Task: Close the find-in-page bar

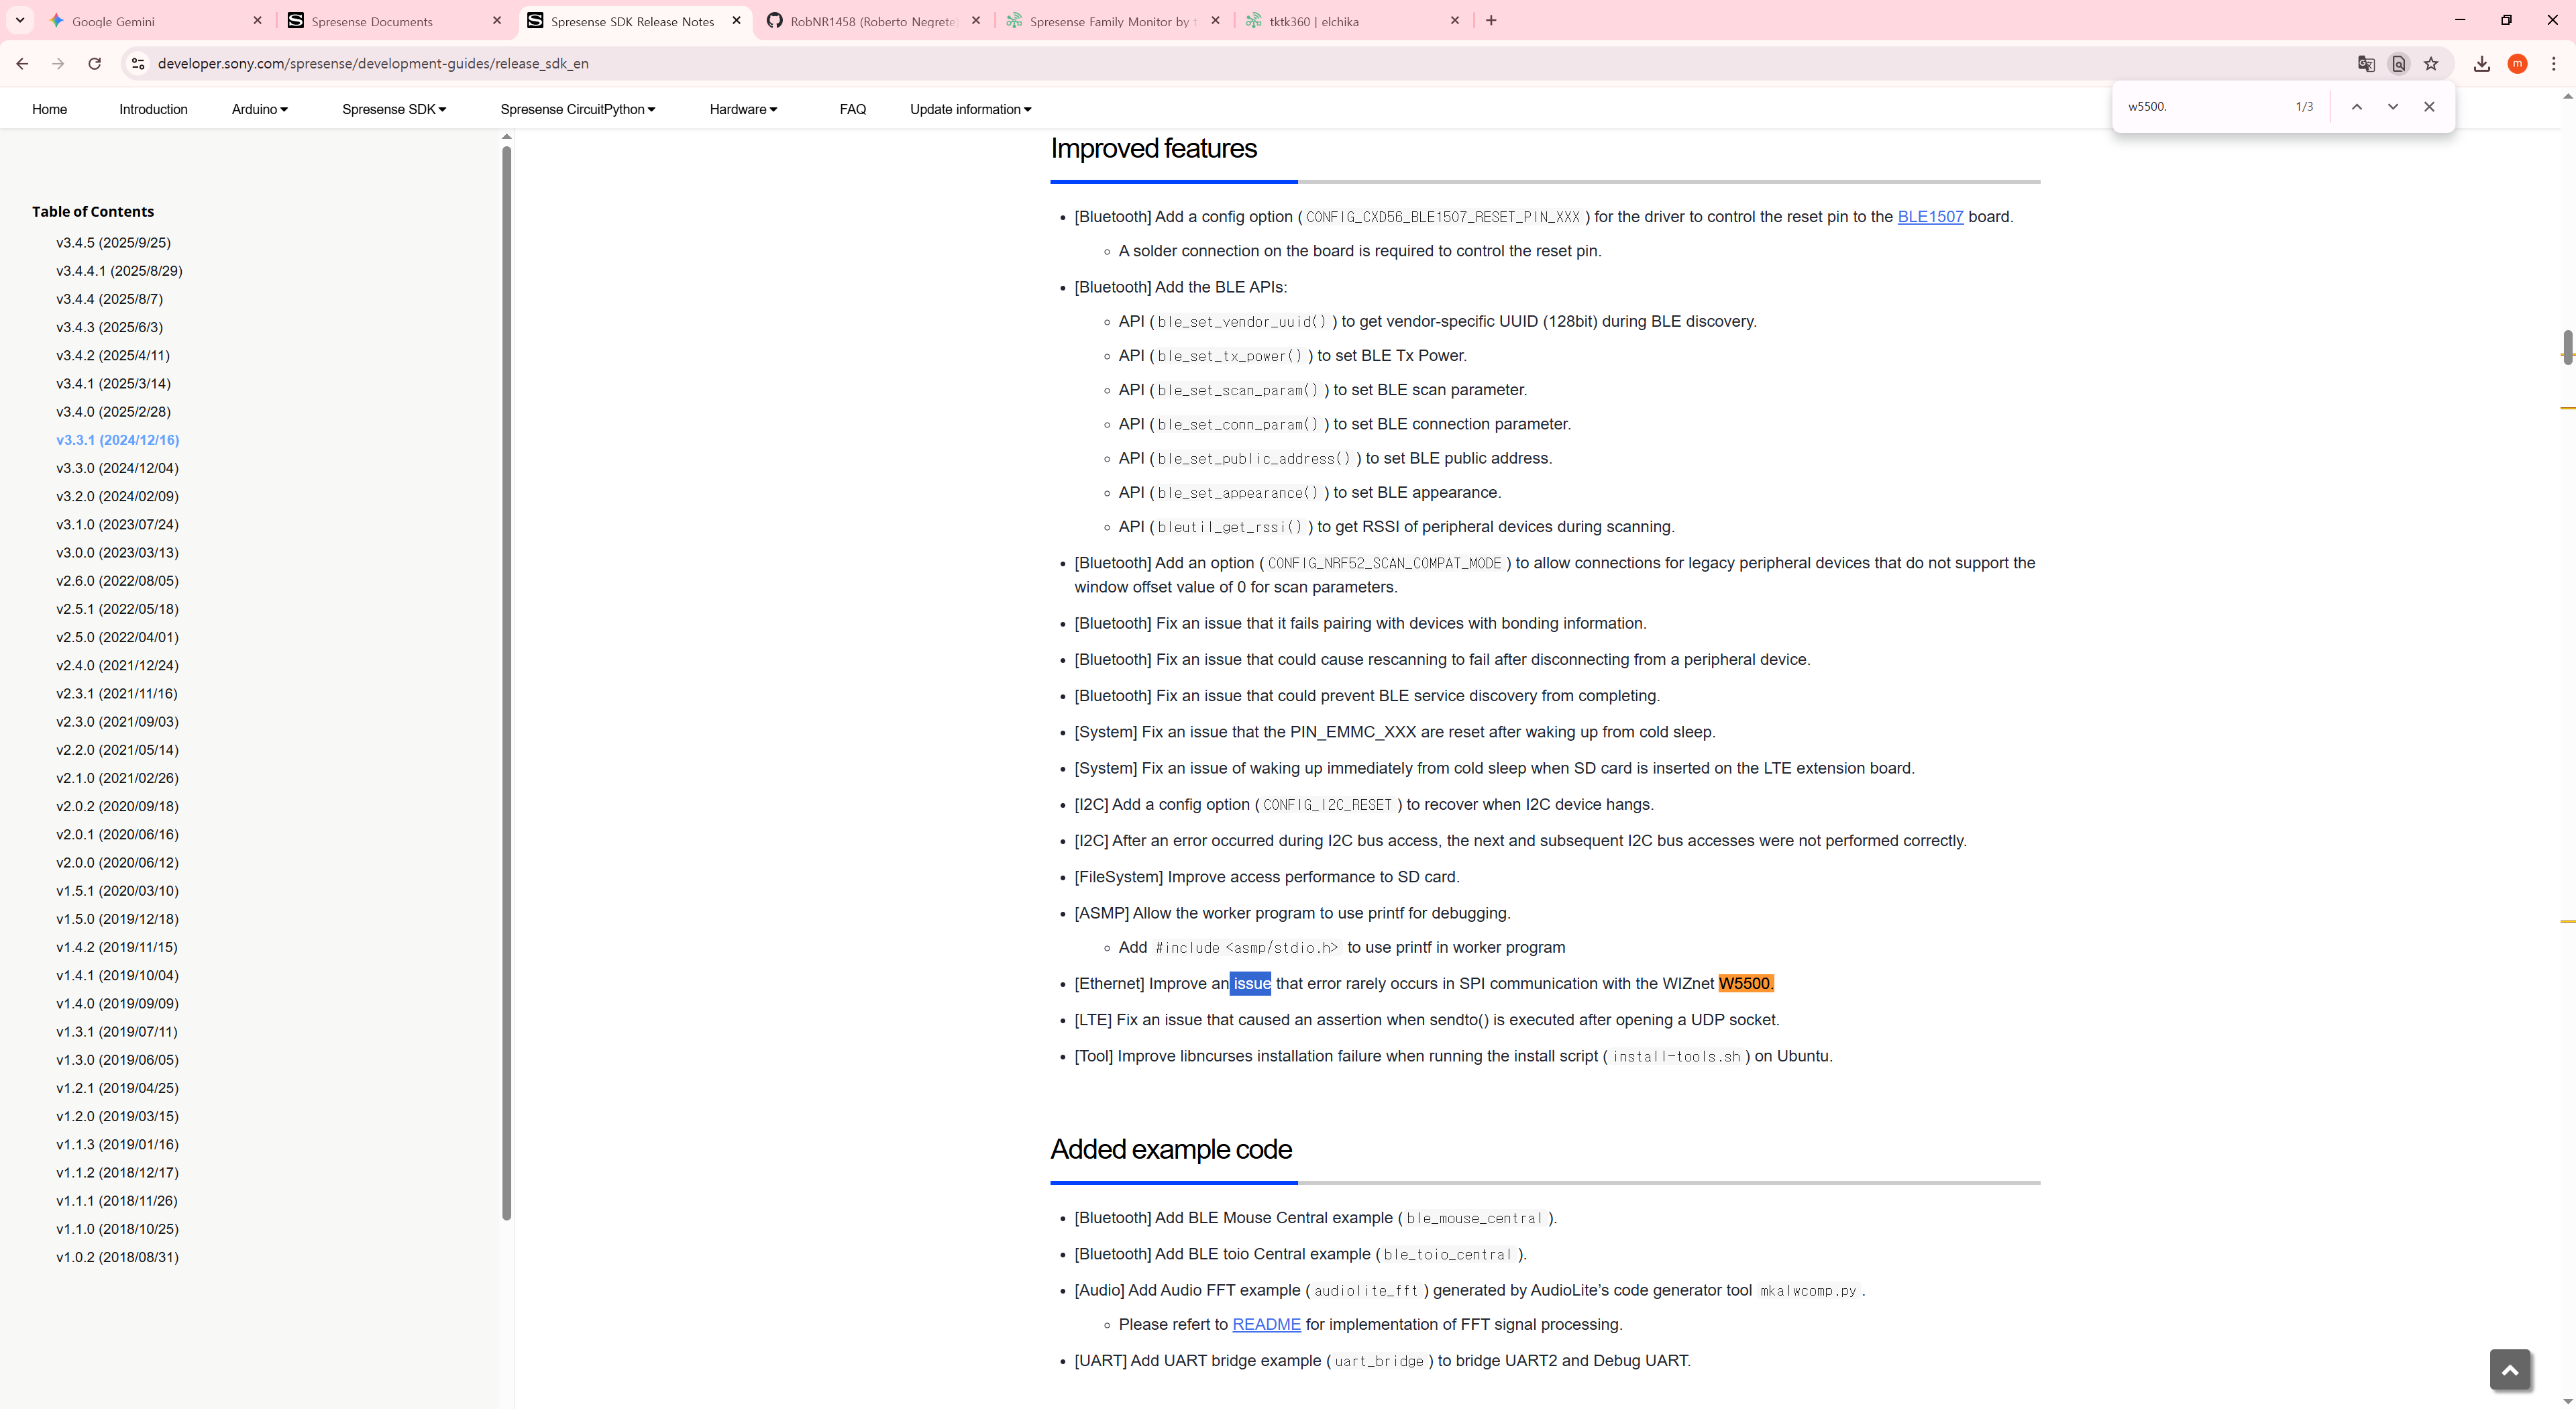Action: [2428, 106]
